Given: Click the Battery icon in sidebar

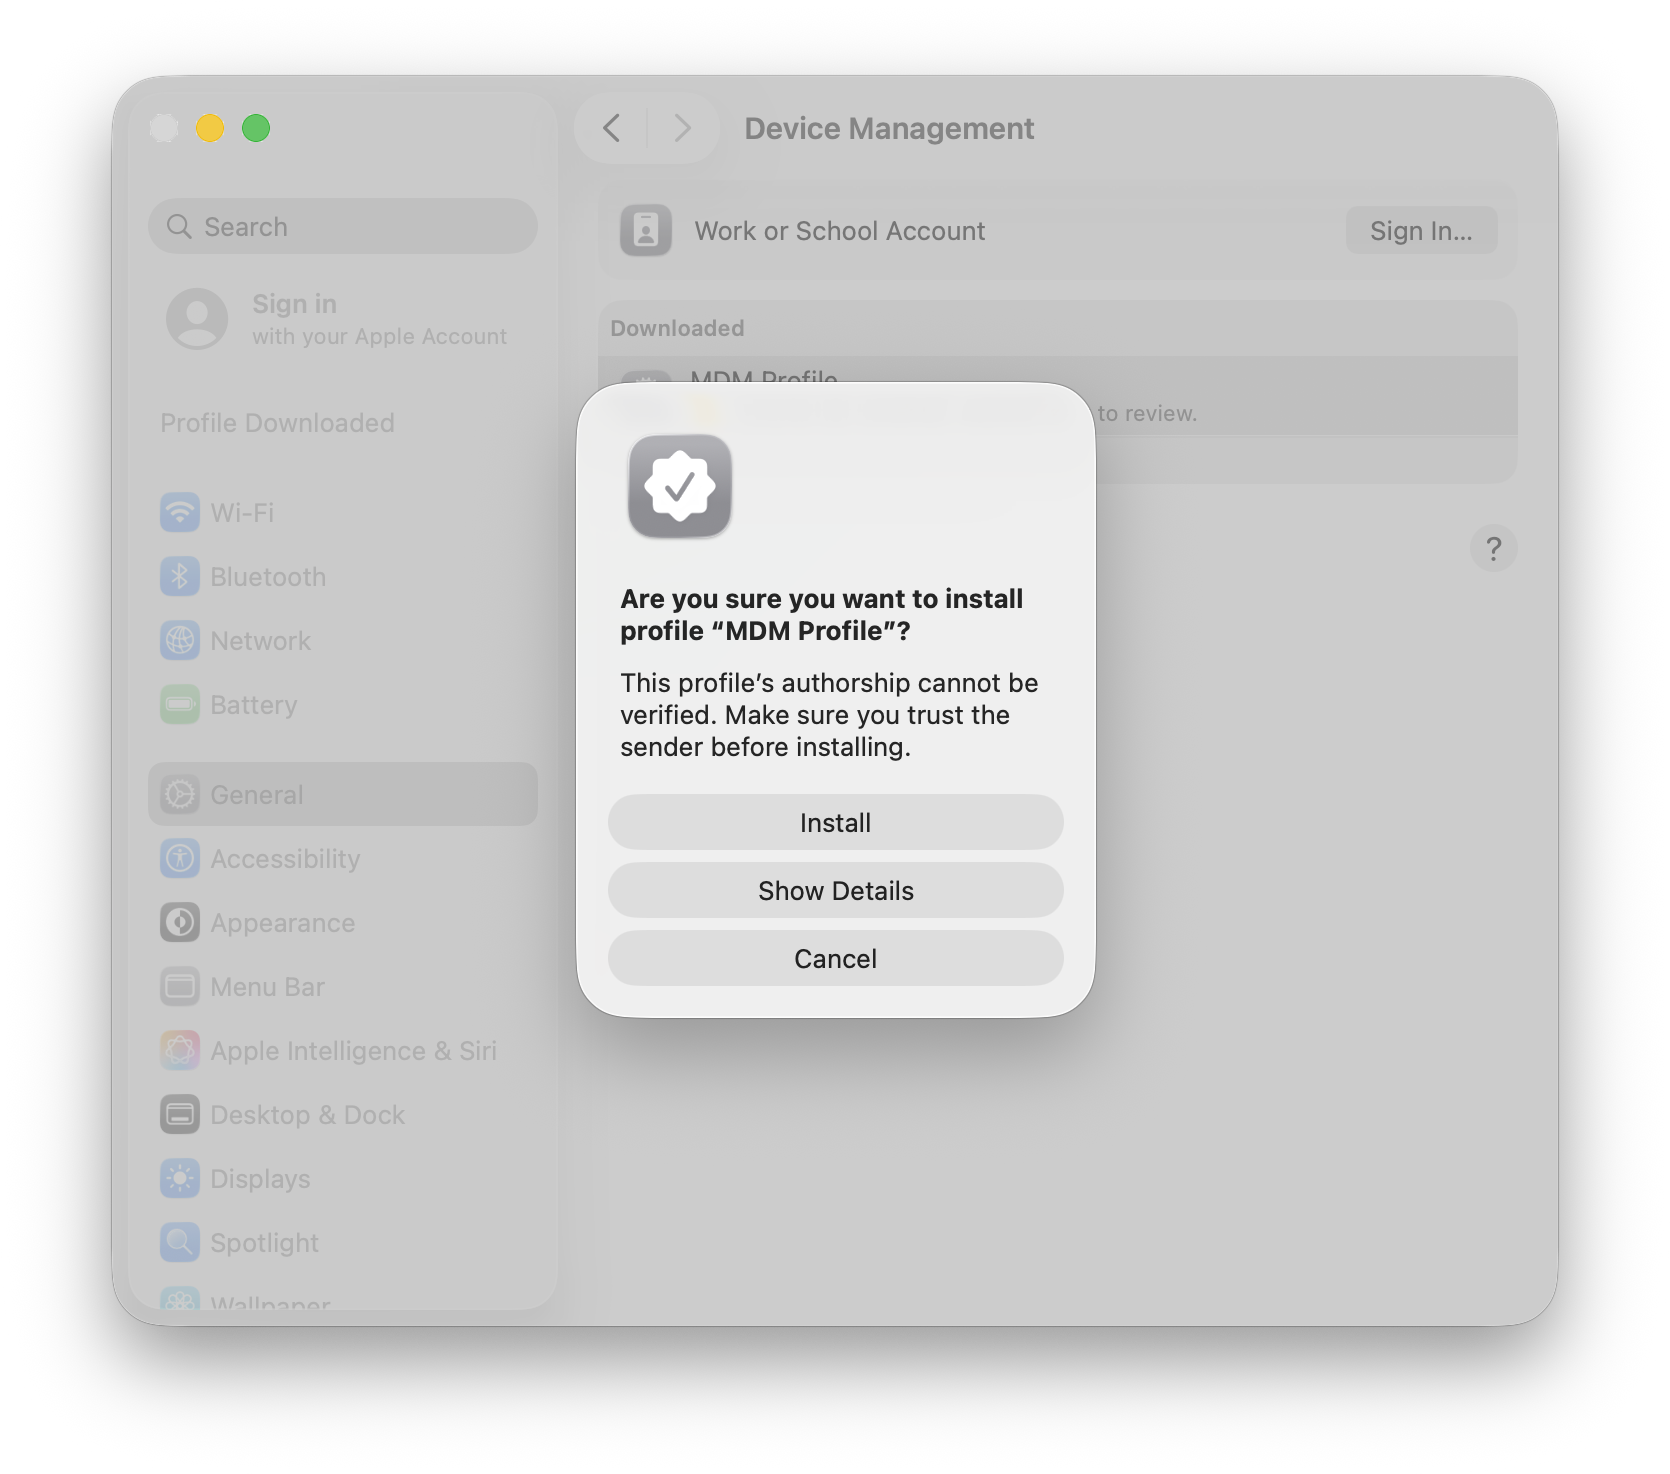Looking at the screenshot, I should (x=180, y=704).
